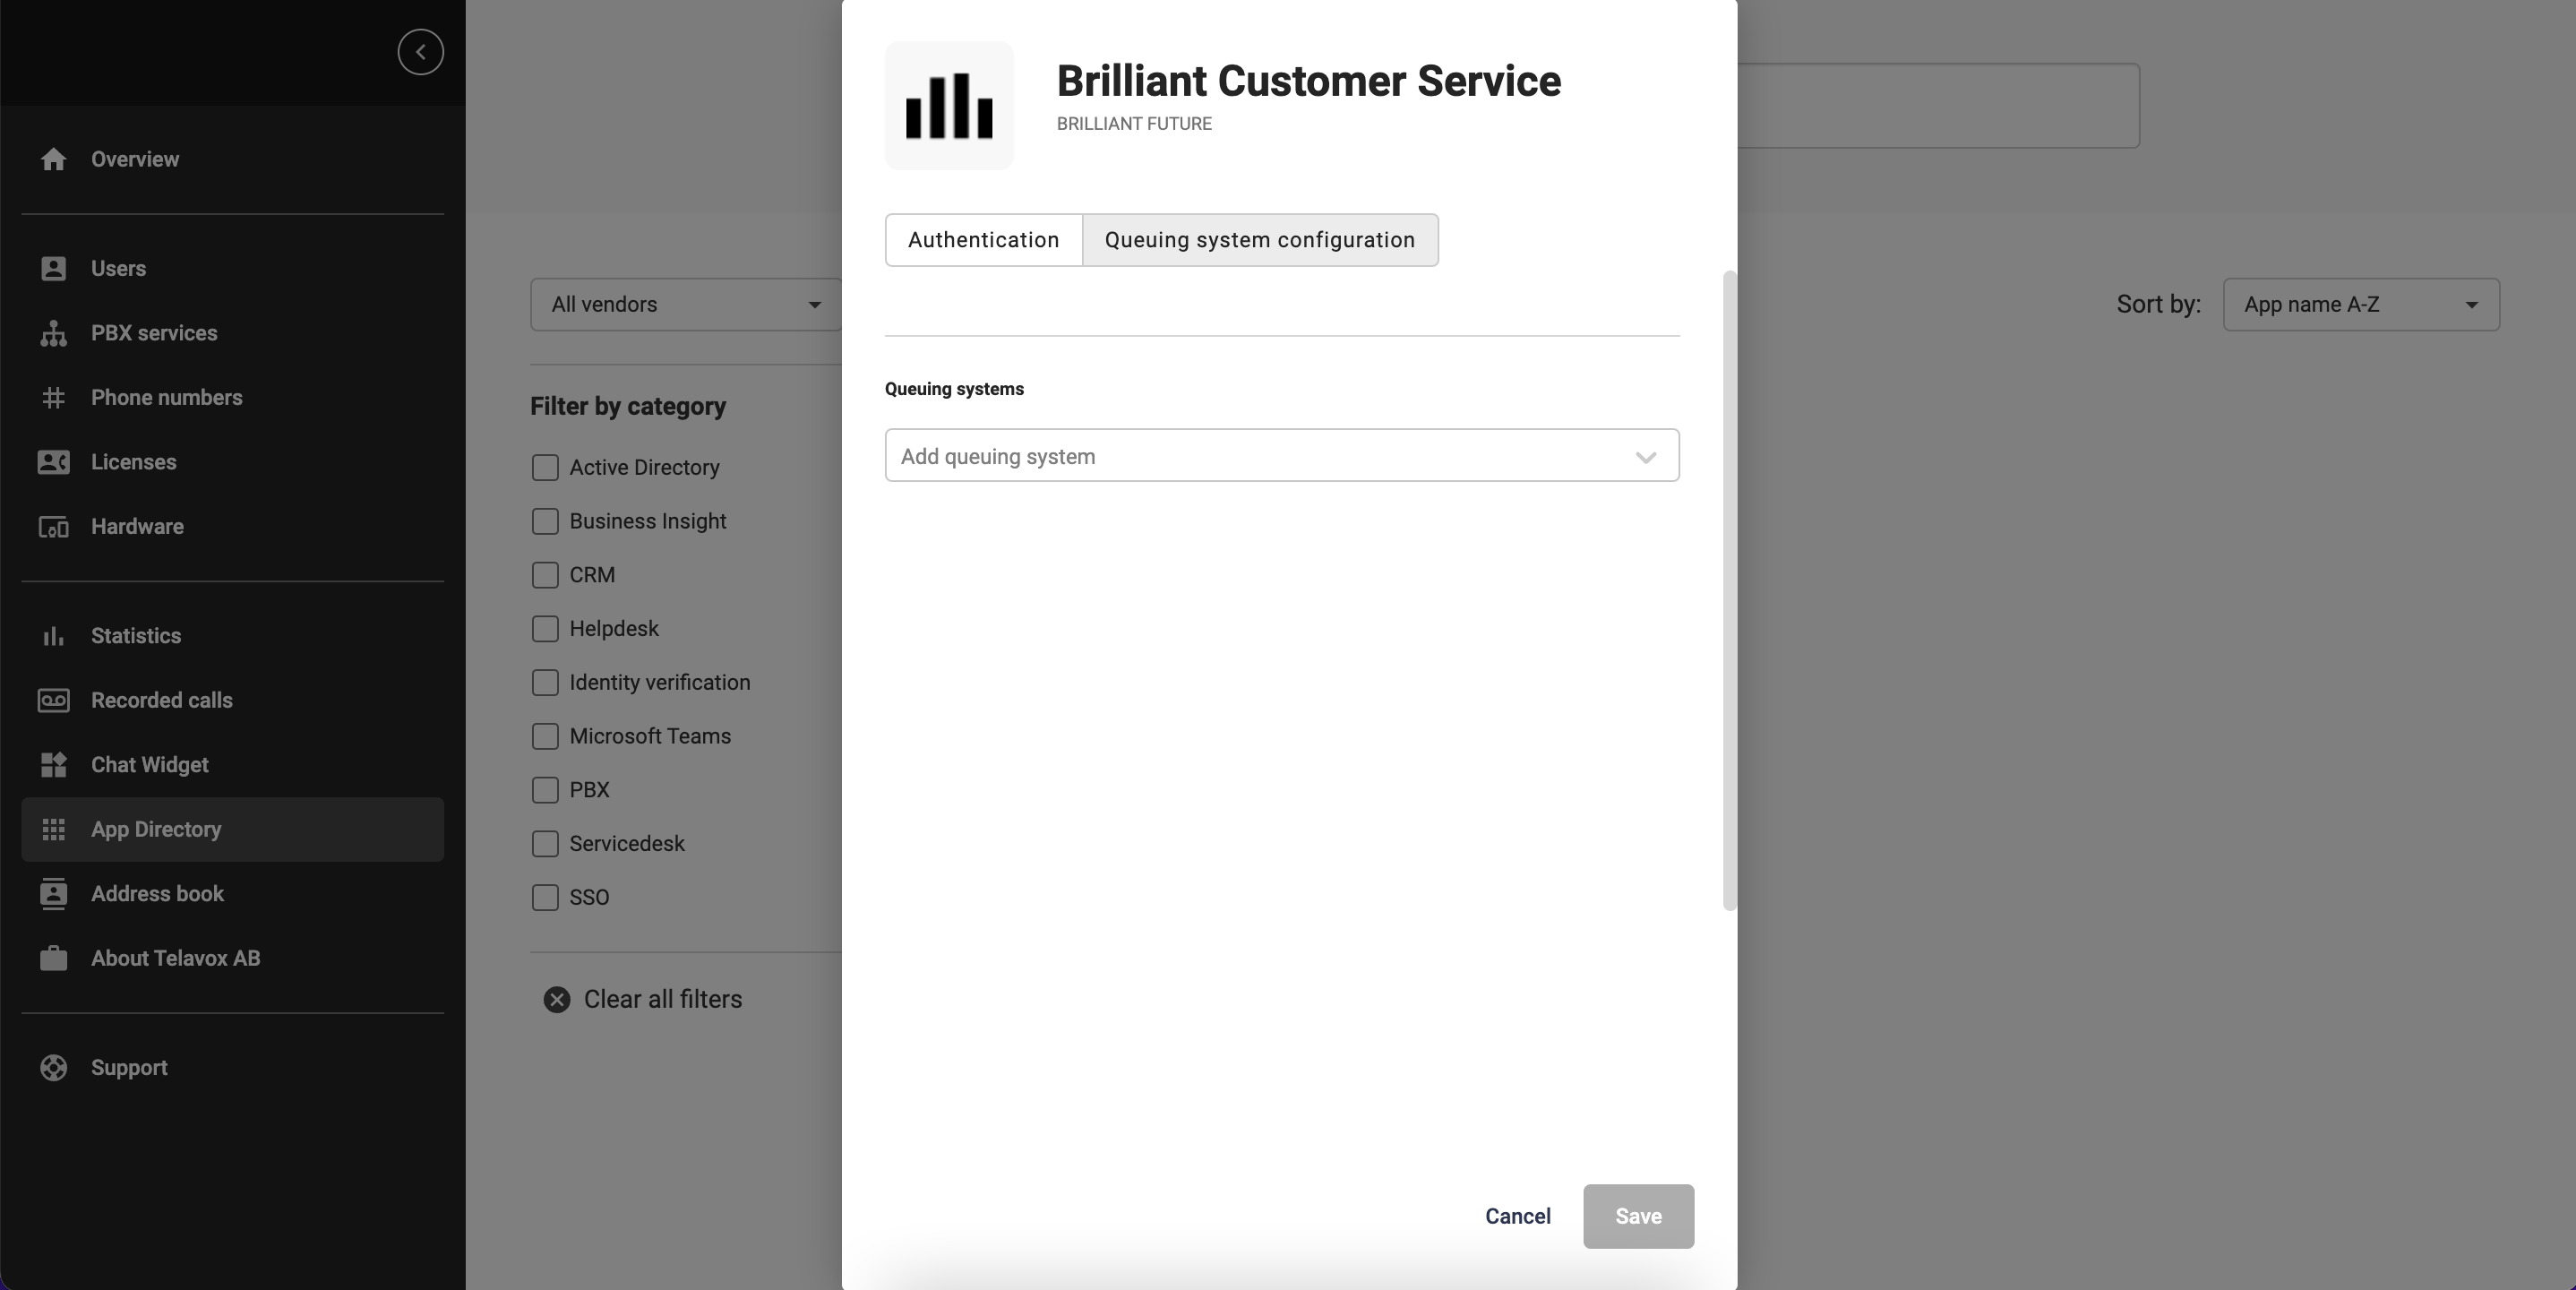Collapse the sidebar with the chevron button
2576x1290 pixels.
[x=420, y=52]
